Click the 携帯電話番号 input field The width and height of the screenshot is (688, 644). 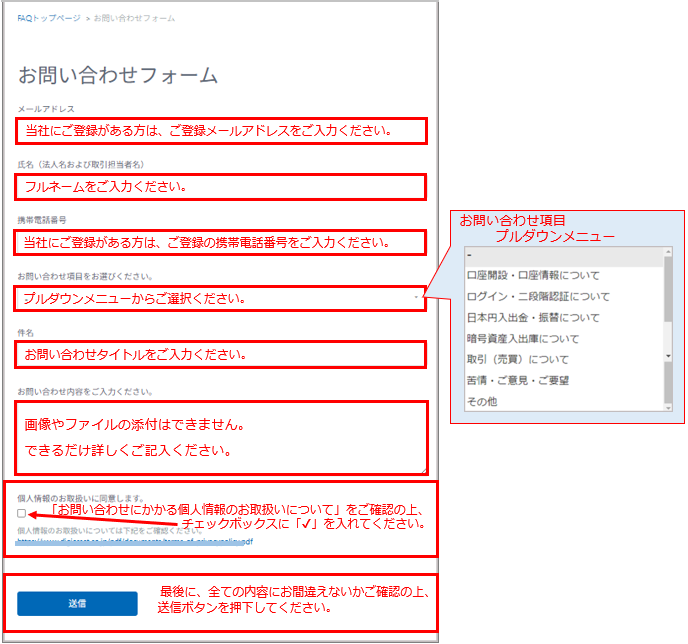[x=220, y=243]
